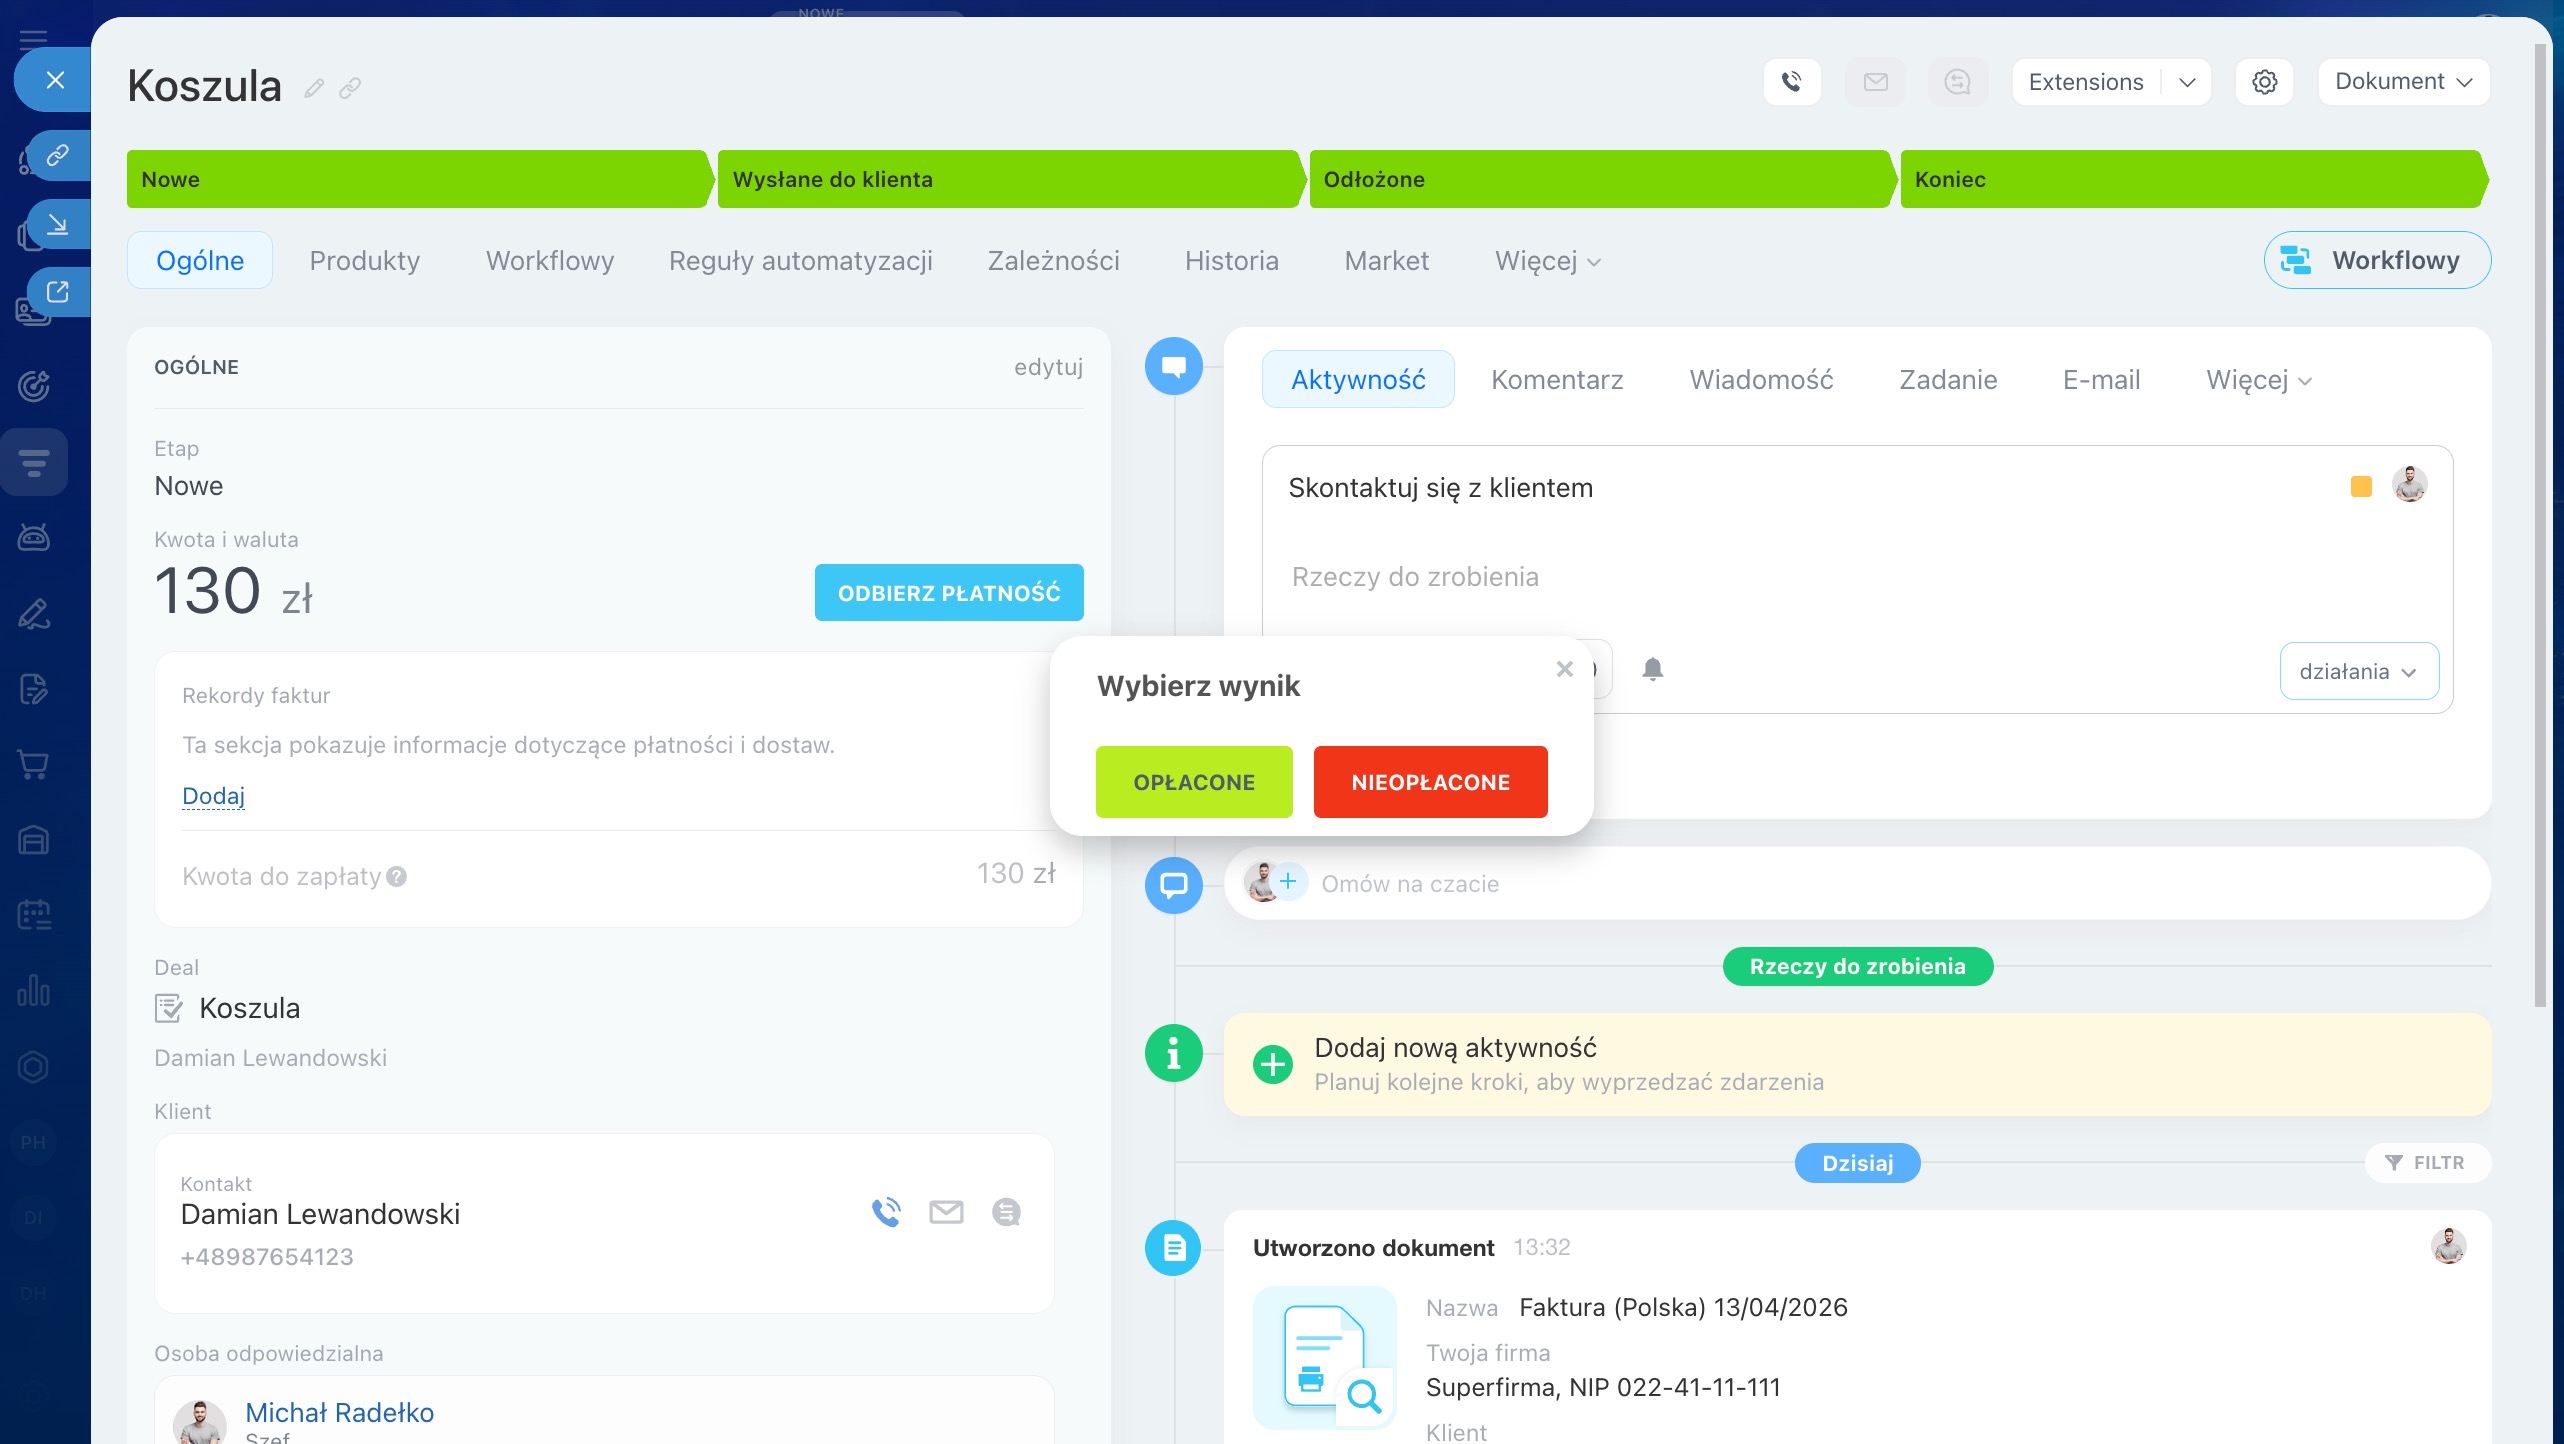Click the yellow color marker on activity
The height and width of the screenshot is (1444, 2564).
2361,487
